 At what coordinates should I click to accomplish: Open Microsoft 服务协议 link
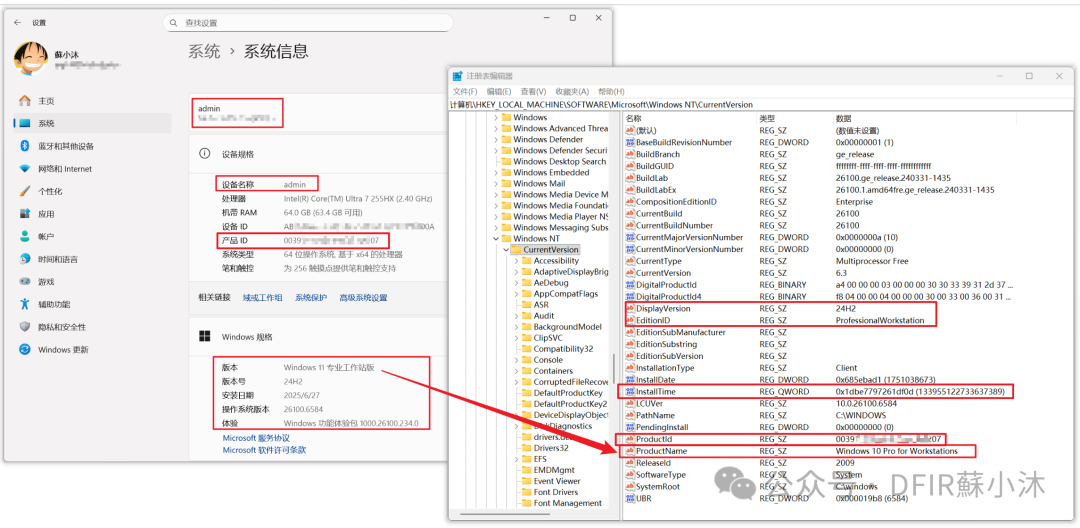click(x=256, y=438)
